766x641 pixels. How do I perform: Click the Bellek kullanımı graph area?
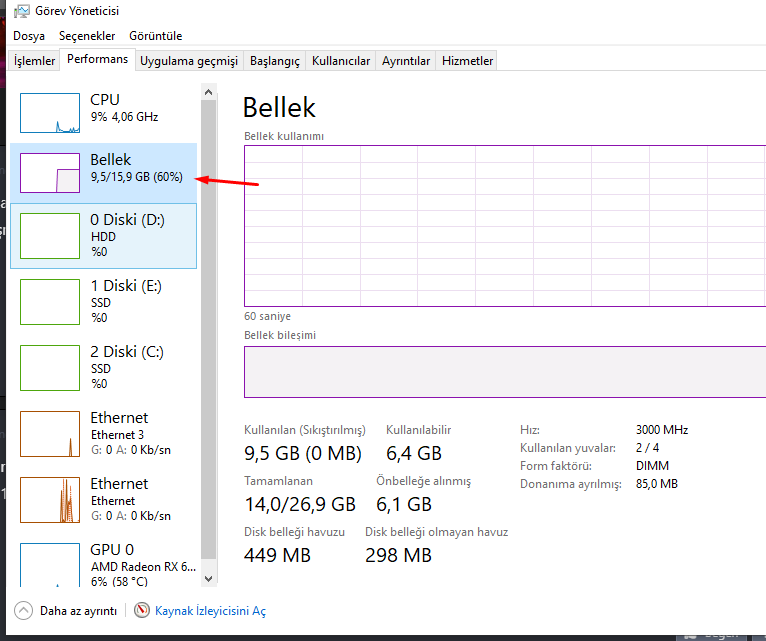click(x=505, y=226)
